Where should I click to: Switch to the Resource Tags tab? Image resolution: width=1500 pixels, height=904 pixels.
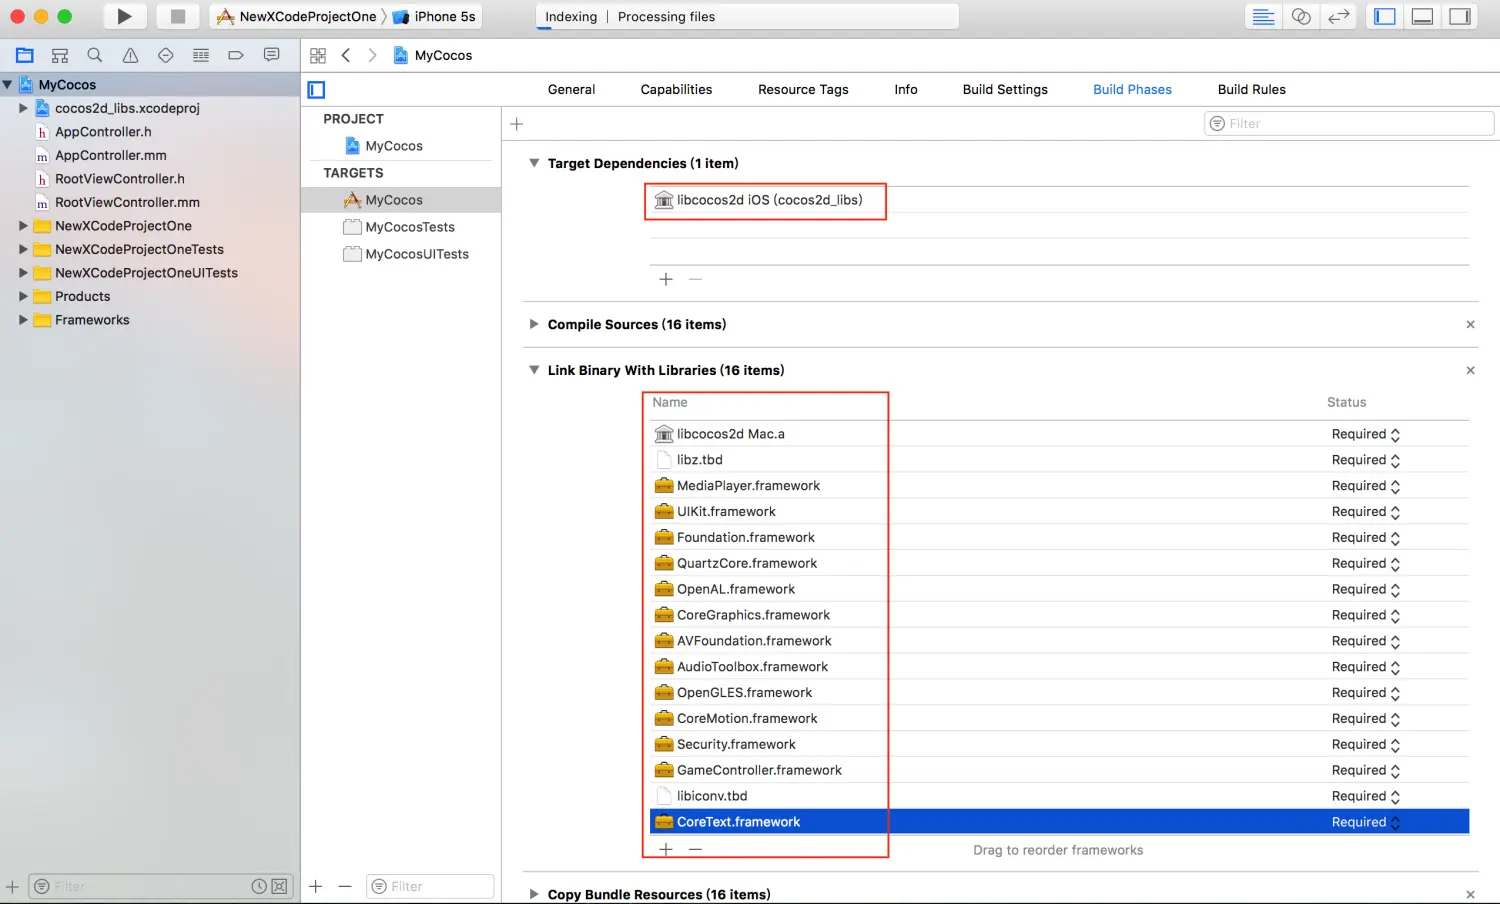click(803, 89)
